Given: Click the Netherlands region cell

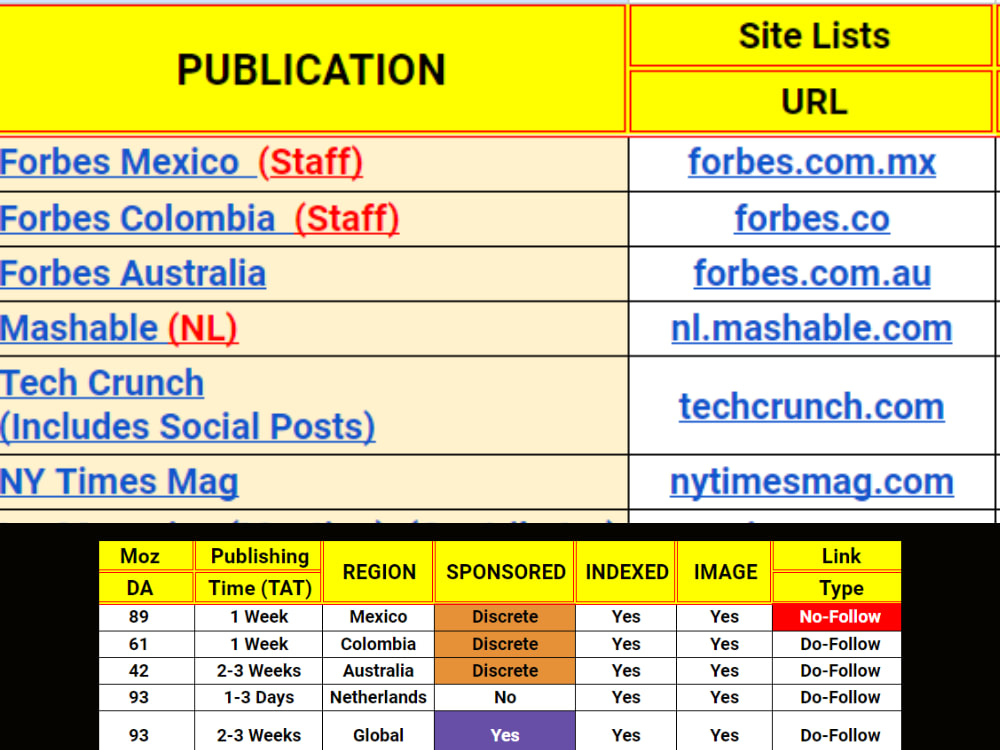Looking at the screenshot, I should tap(378, 698).
